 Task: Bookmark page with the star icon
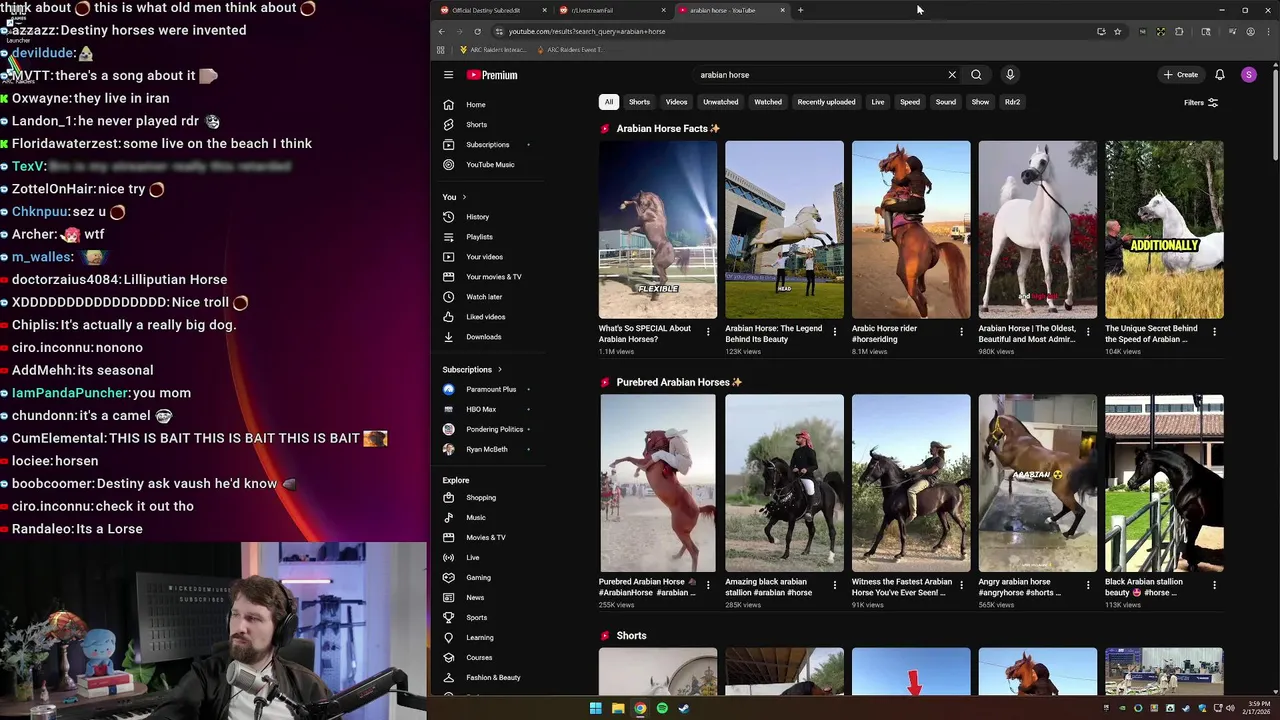pos(1118,31)
